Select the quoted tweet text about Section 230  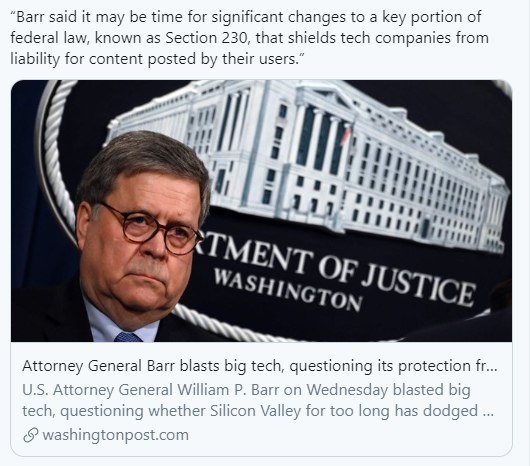[x=249, y=38]
